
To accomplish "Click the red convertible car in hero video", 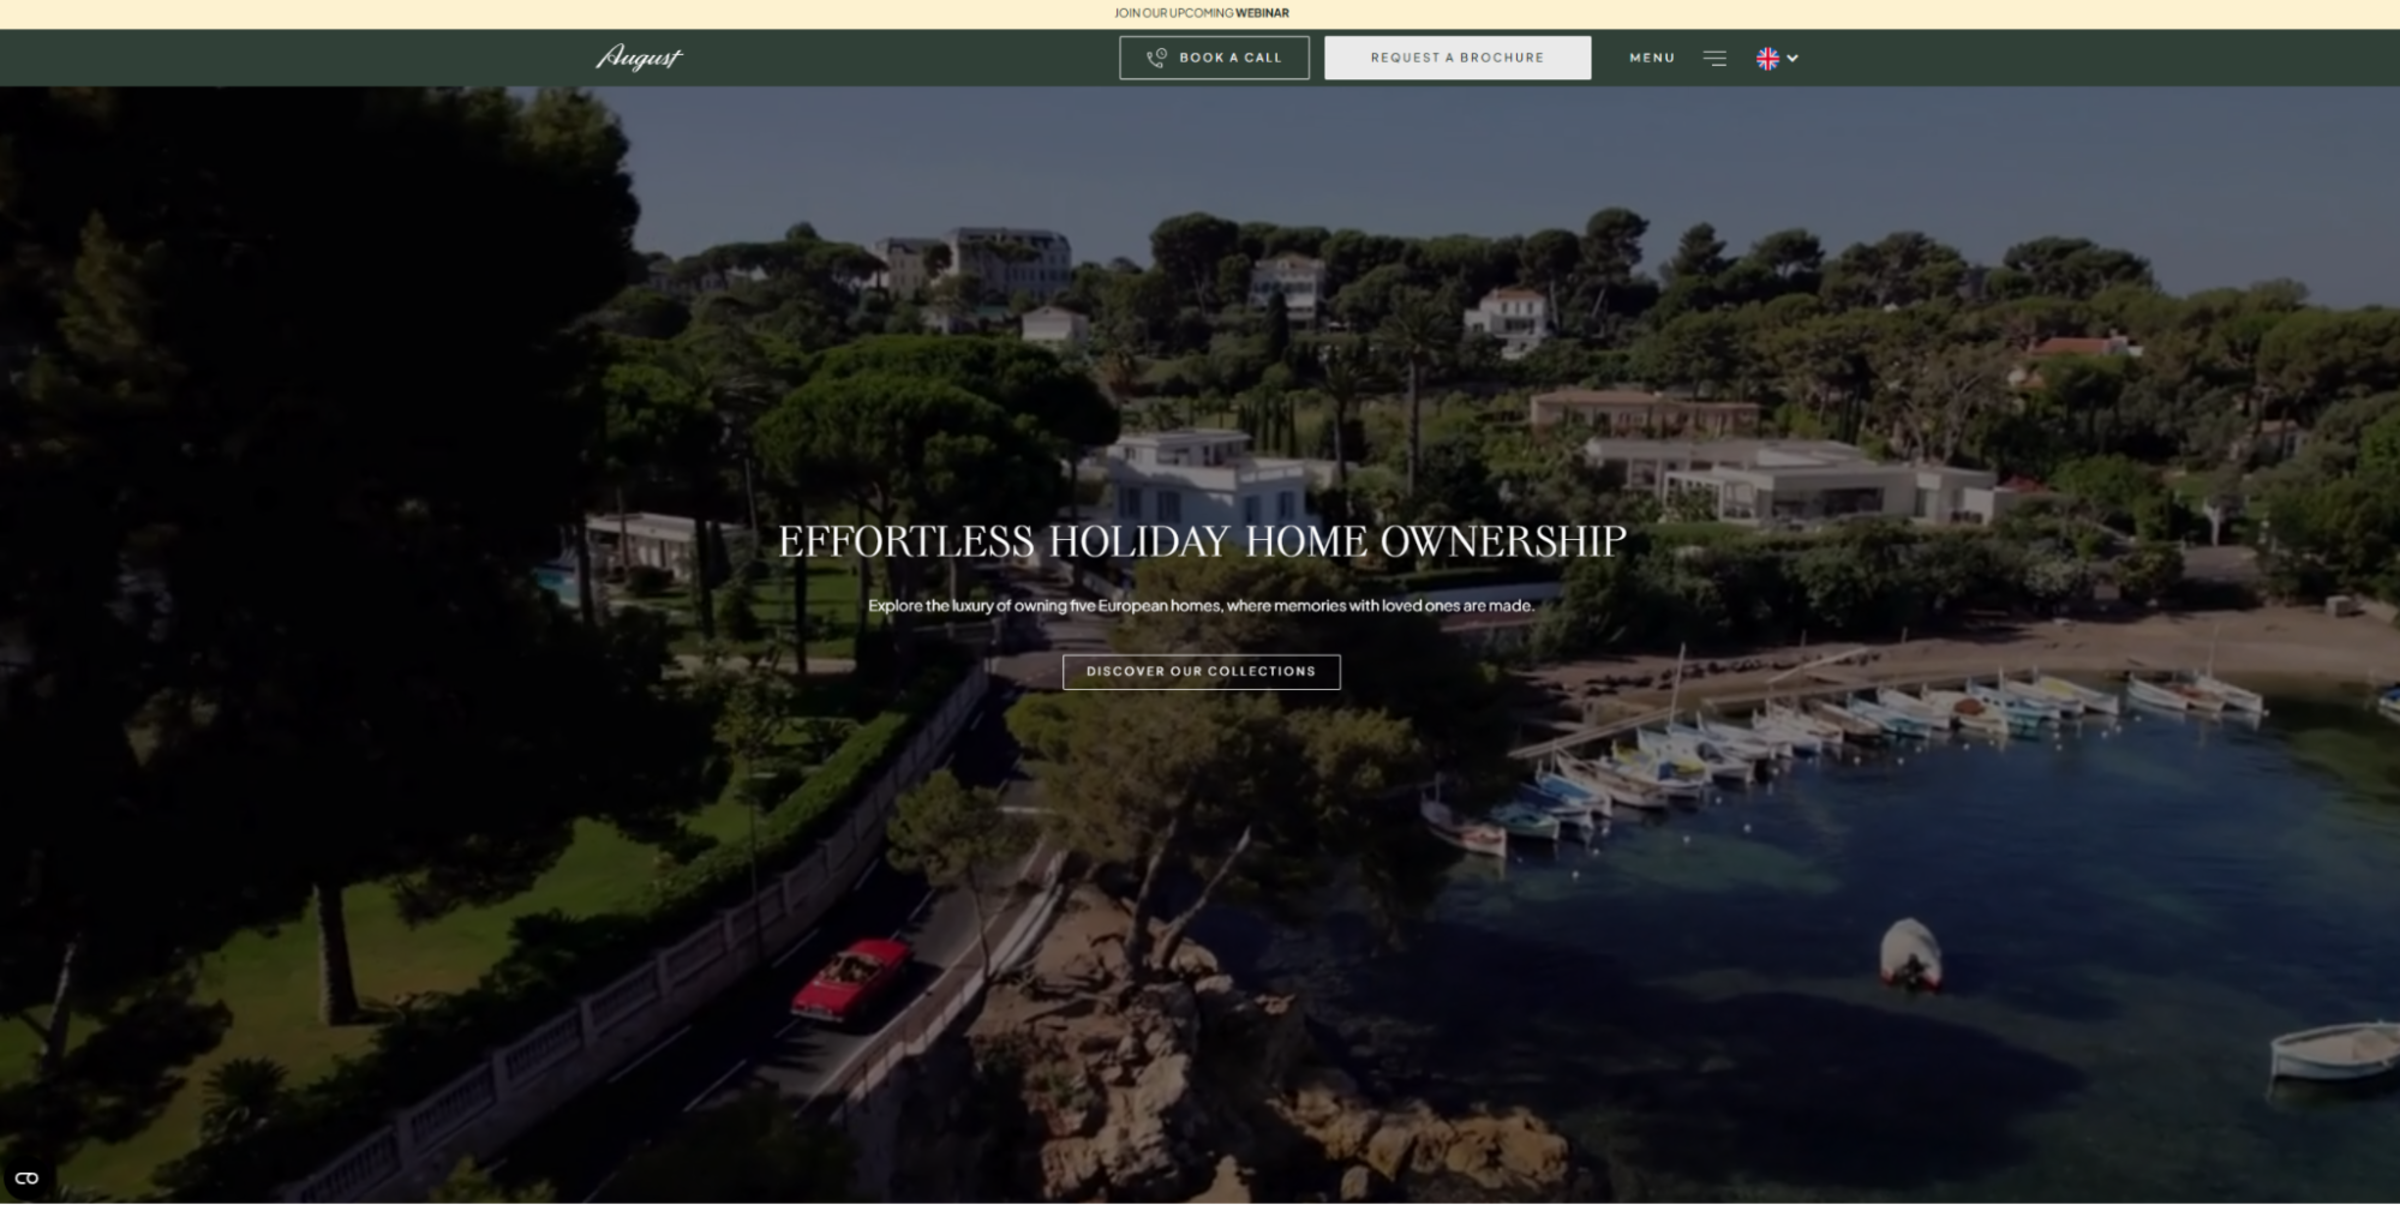I will tap(850, 979).
